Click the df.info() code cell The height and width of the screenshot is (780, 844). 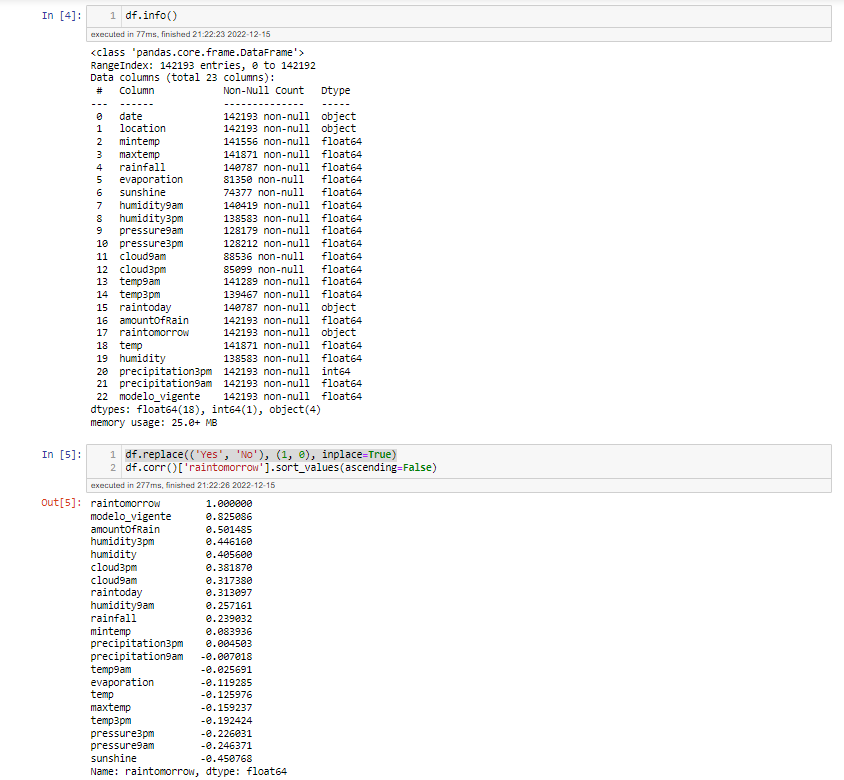[459, 16]
